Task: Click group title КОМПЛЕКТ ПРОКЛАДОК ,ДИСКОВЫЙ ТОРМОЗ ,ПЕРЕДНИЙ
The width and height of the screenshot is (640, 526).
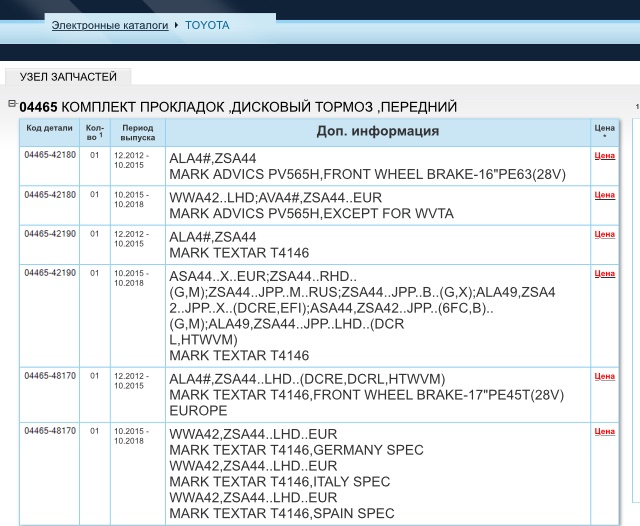Action: 259,107
